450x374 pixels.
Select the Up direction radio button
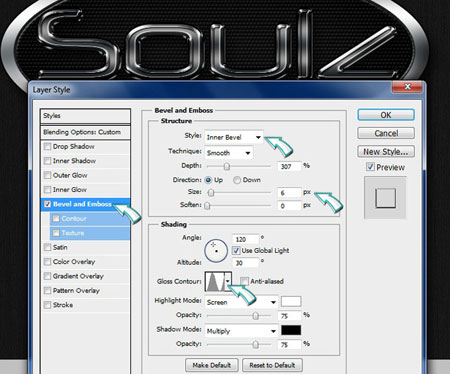click(208, 180)
